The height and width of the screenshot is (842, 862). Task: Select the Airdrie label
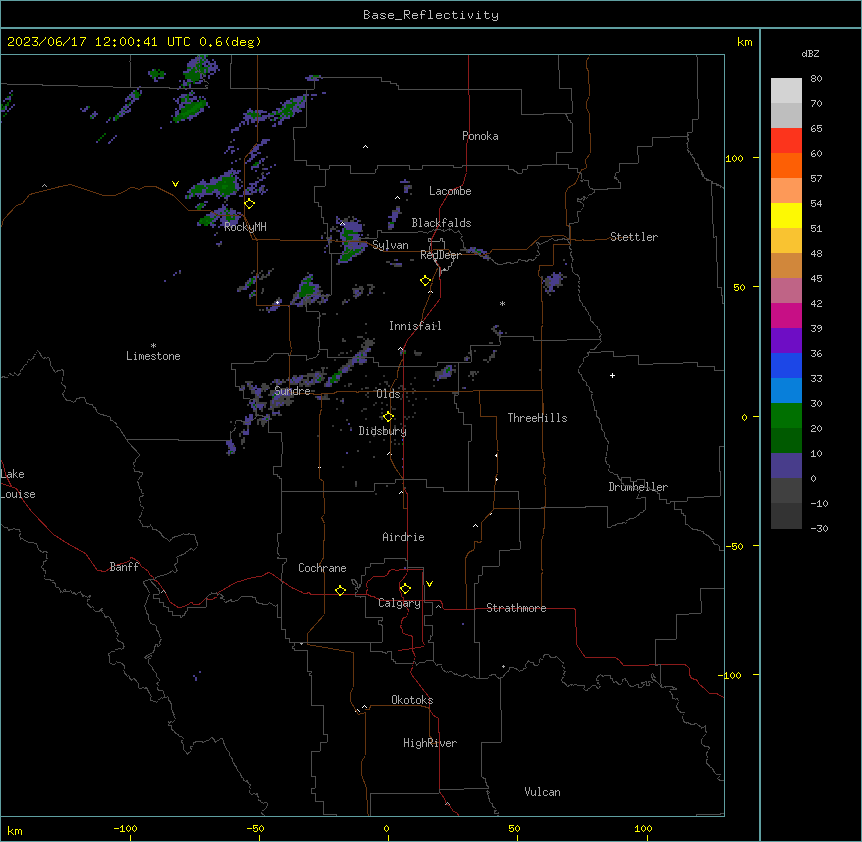pos(404,537)
